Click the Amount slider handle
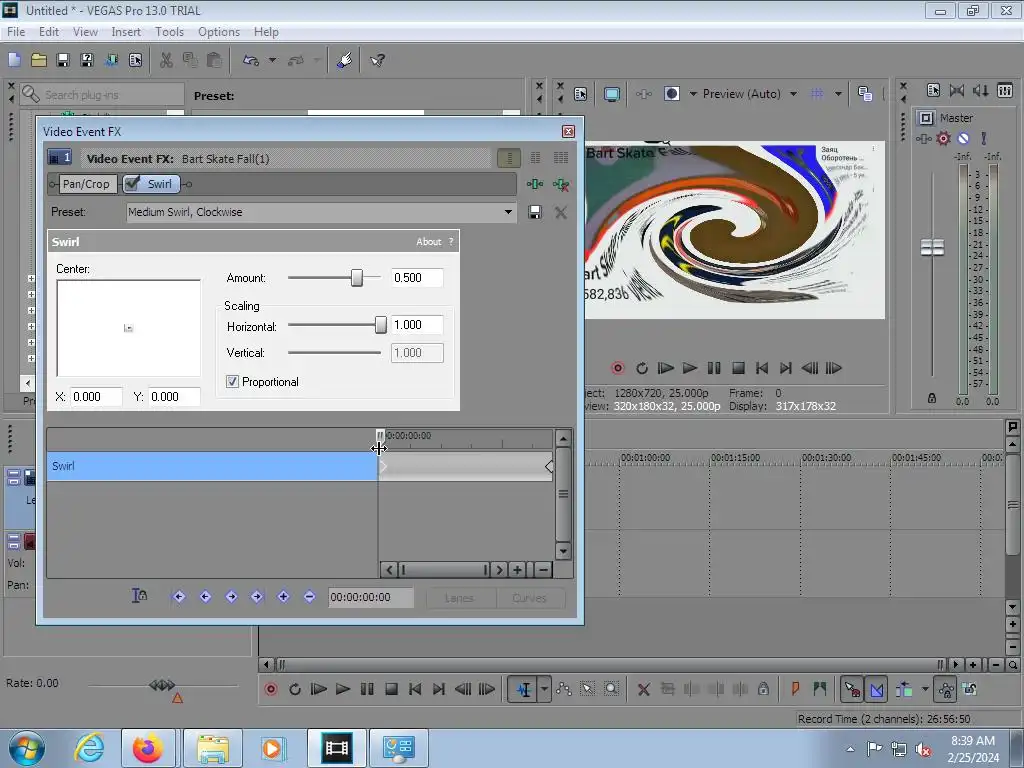The width and height of the screenshot is (1024, 768). (357, 278)
